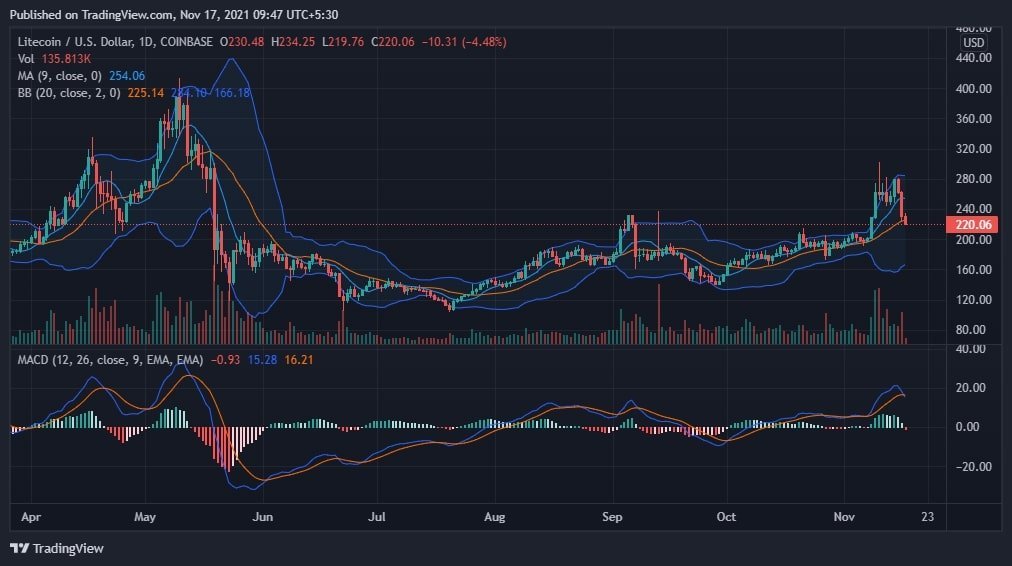Select the 'BB (20, close, 2, 0)' indicator legend
The width and height of the screenshot is (1012, 566).
coord(69,93)
